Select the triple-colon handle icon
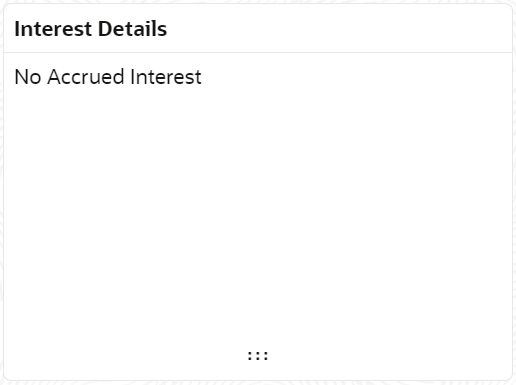 (x=258, y=356)
